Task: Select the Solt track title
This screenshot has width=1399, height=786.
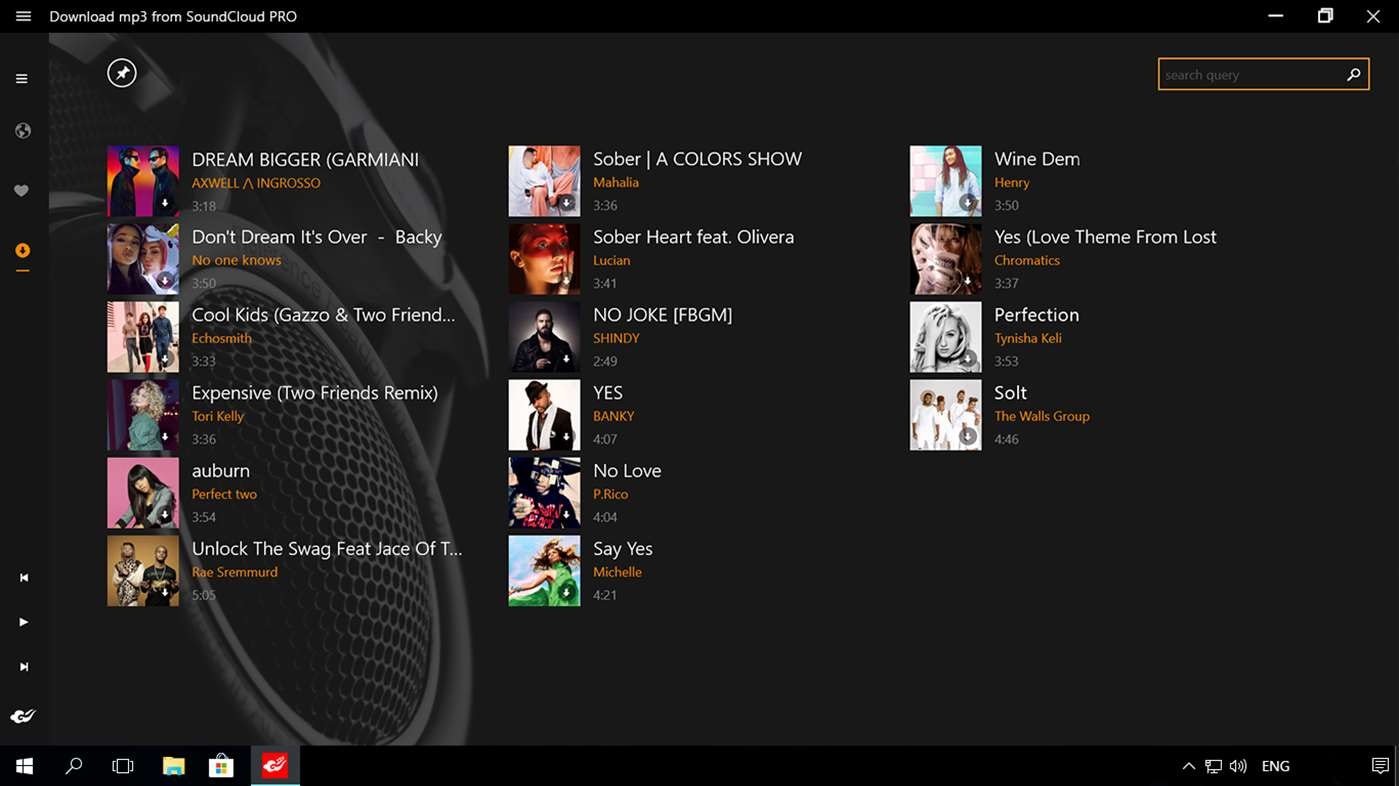Action: [x=1011, y=393]
